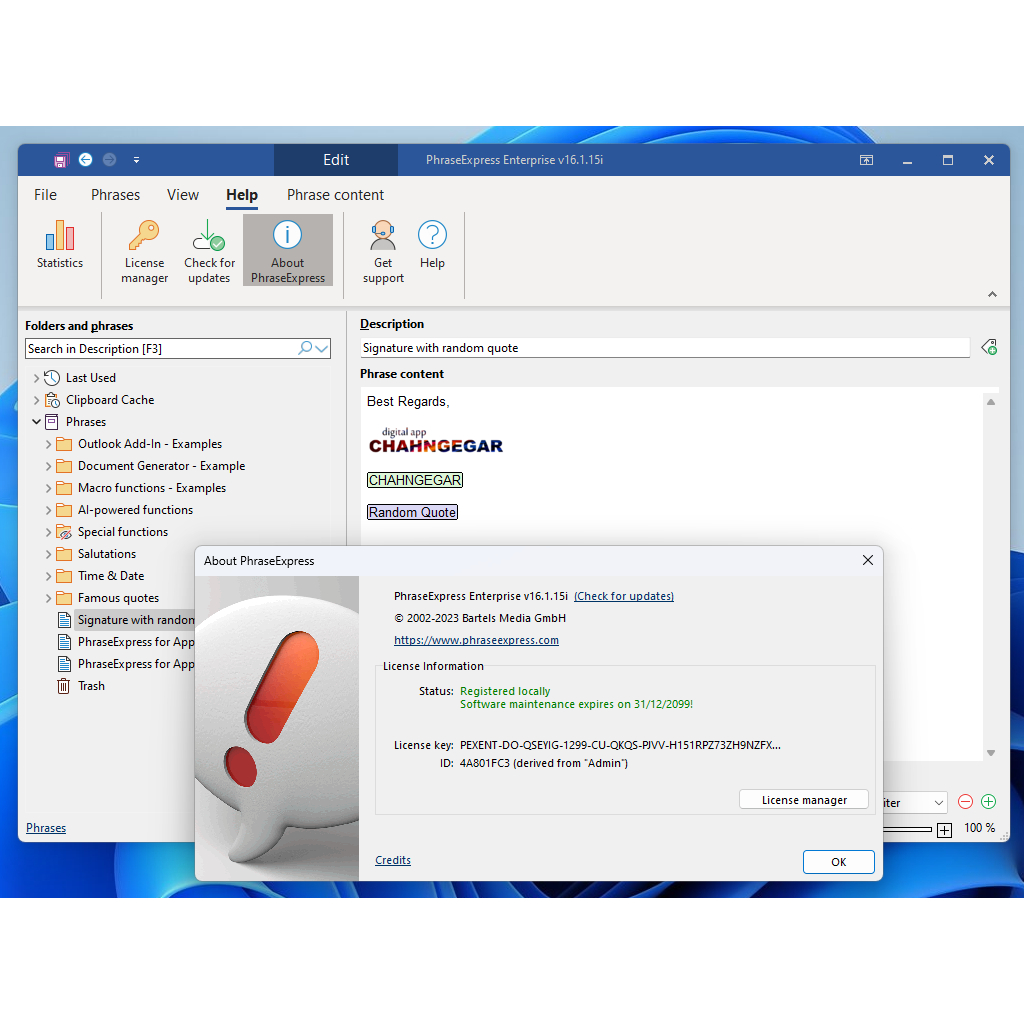Click the Edit tab in title bar
This screenshot has height=1024, width=1024.
pos(336,160)
